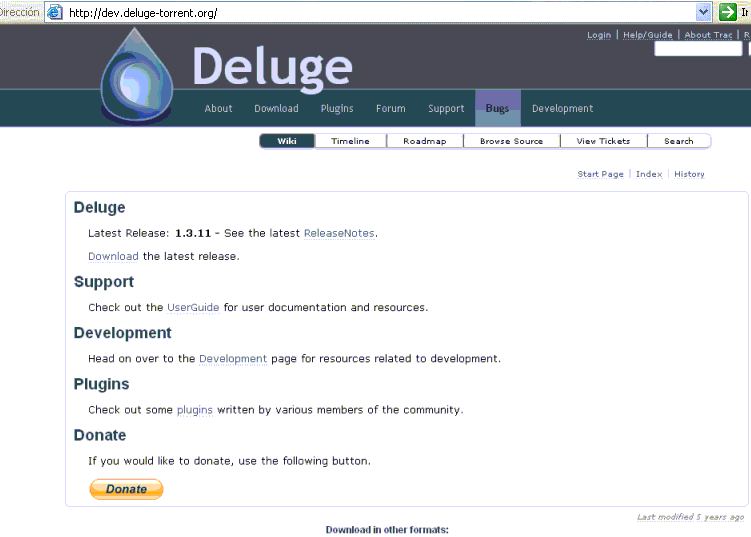The image size is (751, 537).
Task: Switch to the Wiki tab
Action: click(x=287, y=141)
